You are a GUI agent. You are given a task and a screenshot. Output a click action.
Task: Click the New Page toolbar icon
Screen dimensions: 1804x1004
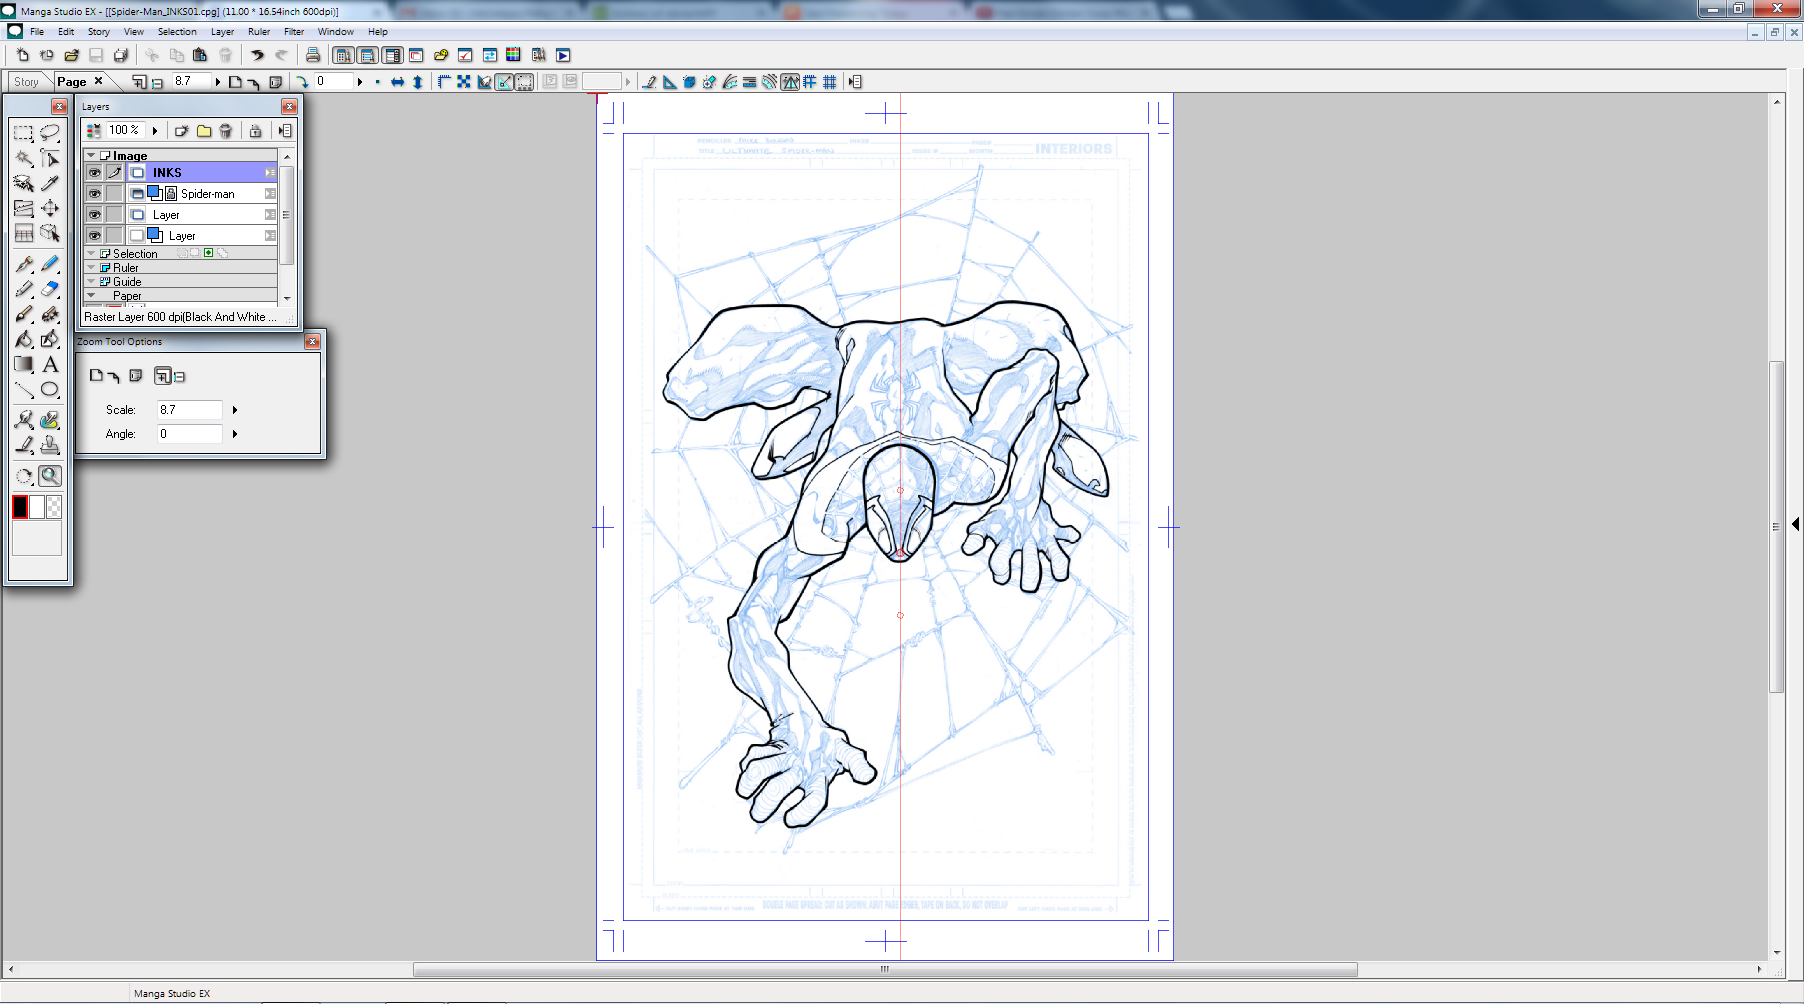coord(22,55)
